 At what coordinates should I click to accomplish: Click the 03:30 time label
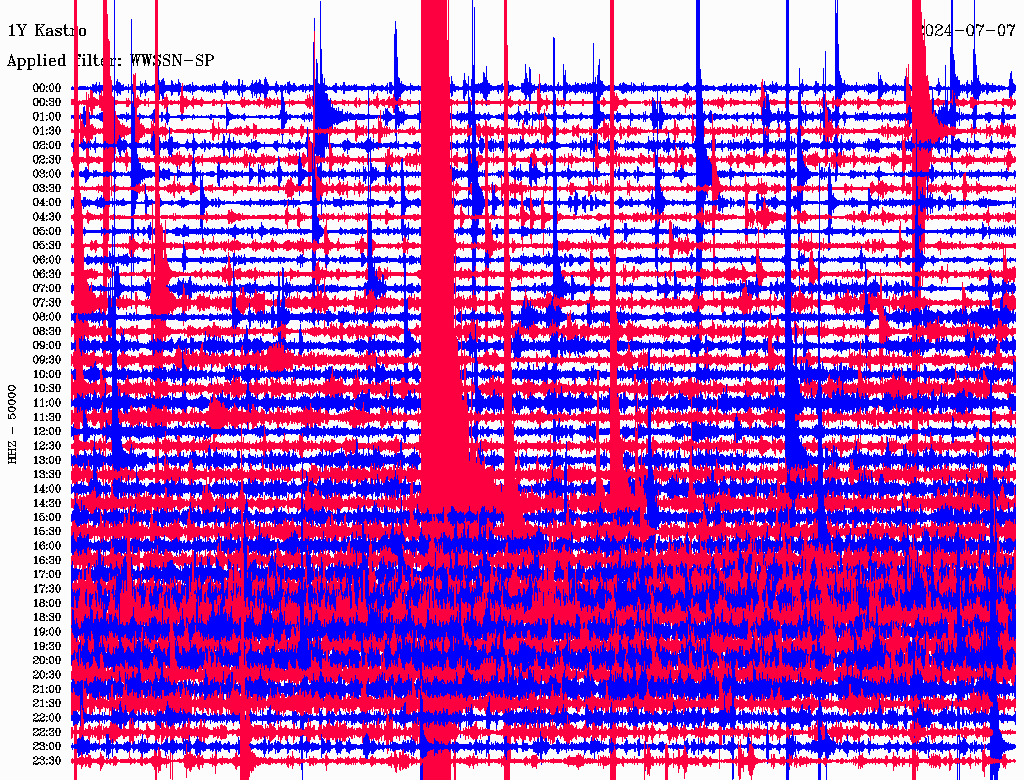click(x=47, y=188)
